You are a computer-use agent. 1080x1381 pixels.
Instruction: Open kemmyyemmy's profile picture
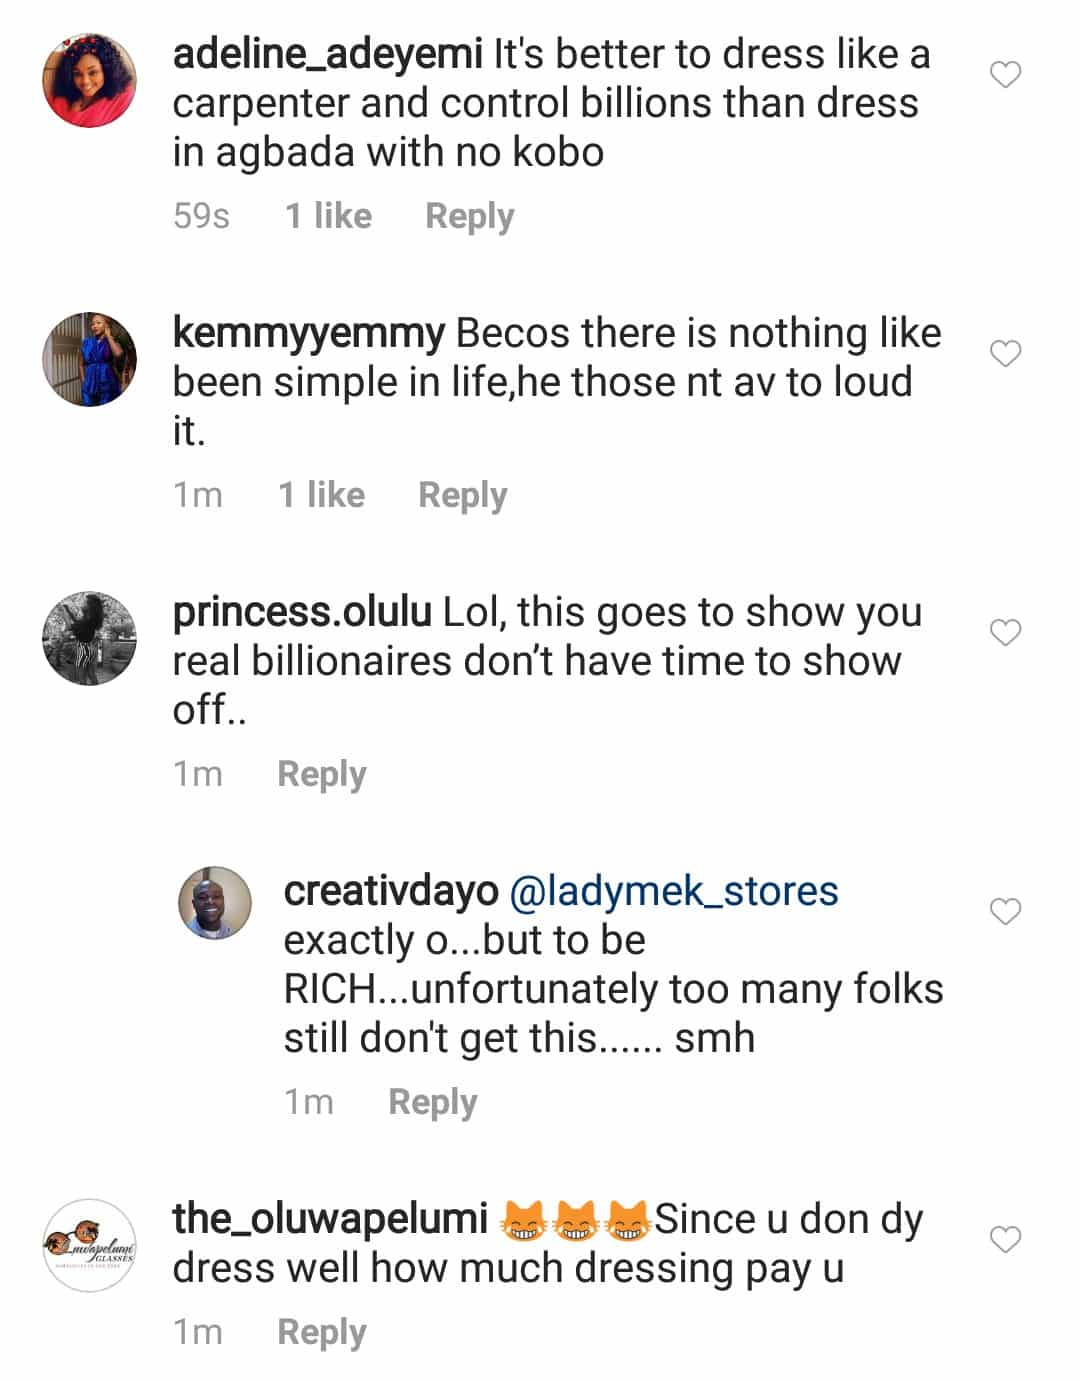pyautogui.click(x=89, y=359)
